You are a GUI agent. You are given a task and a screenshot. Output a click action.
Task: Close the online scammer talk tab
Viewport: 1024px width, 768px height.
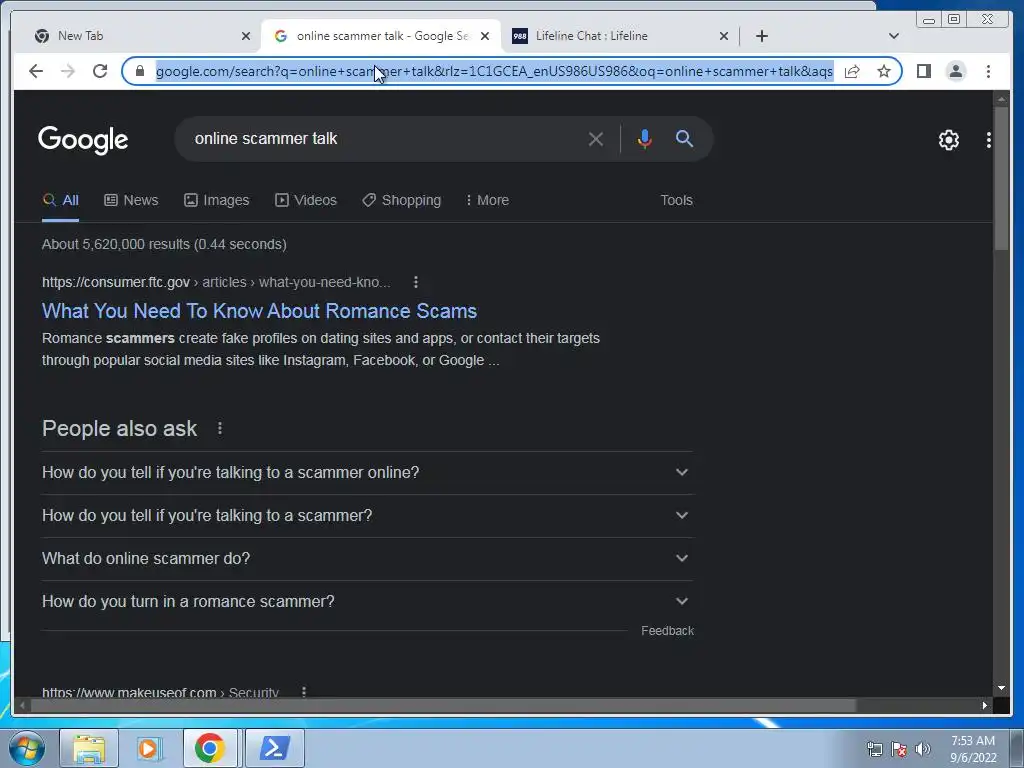coord(485,36)
